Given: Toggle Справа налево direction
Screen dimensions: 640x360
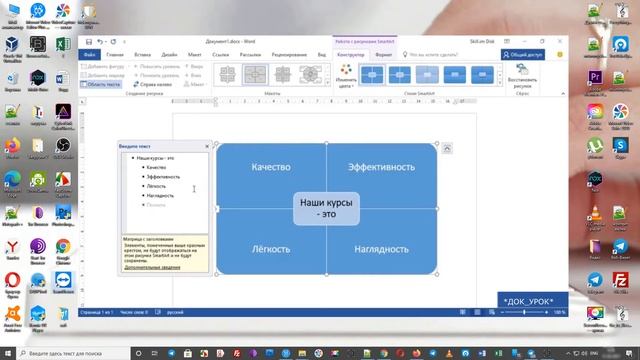Looking at the screenshot, I should point(153,84).
